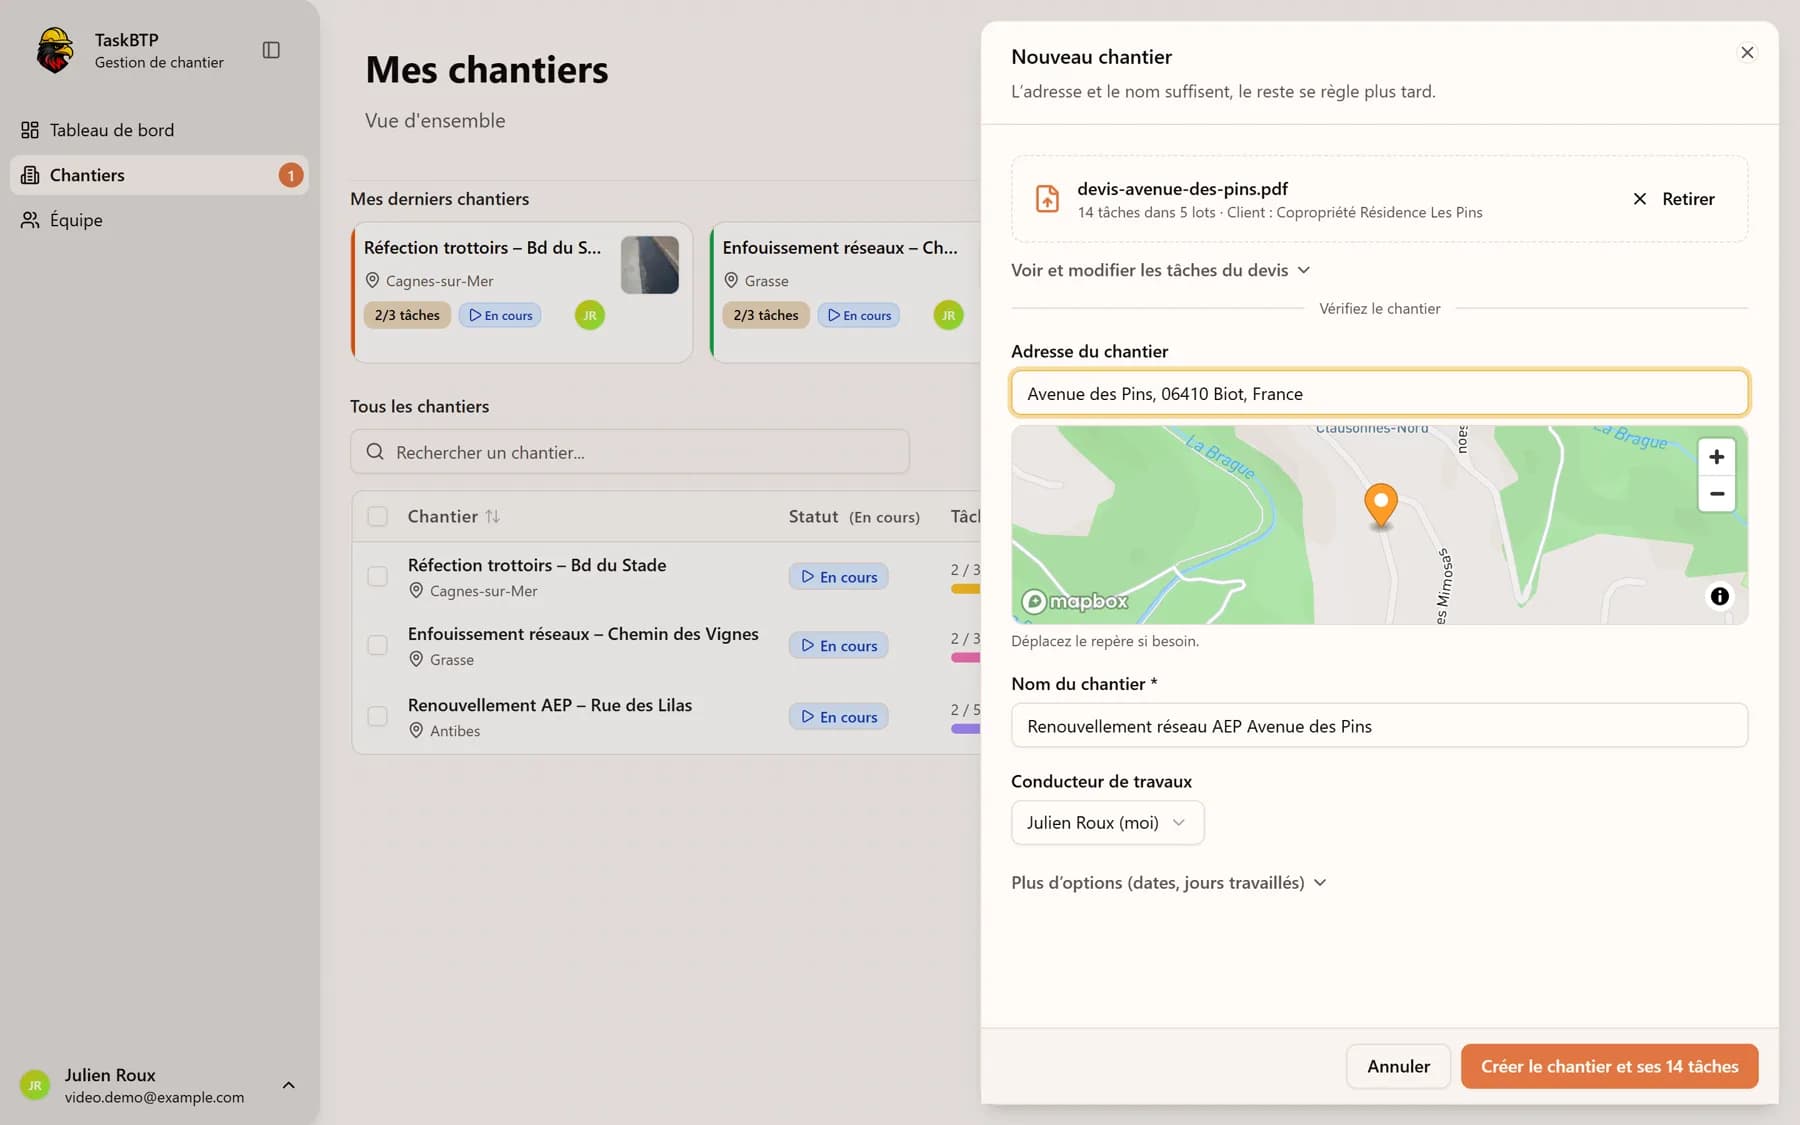Click the orange map location pin
This screenshot has height=1125, width=1800.
[x=1381, y=505]
